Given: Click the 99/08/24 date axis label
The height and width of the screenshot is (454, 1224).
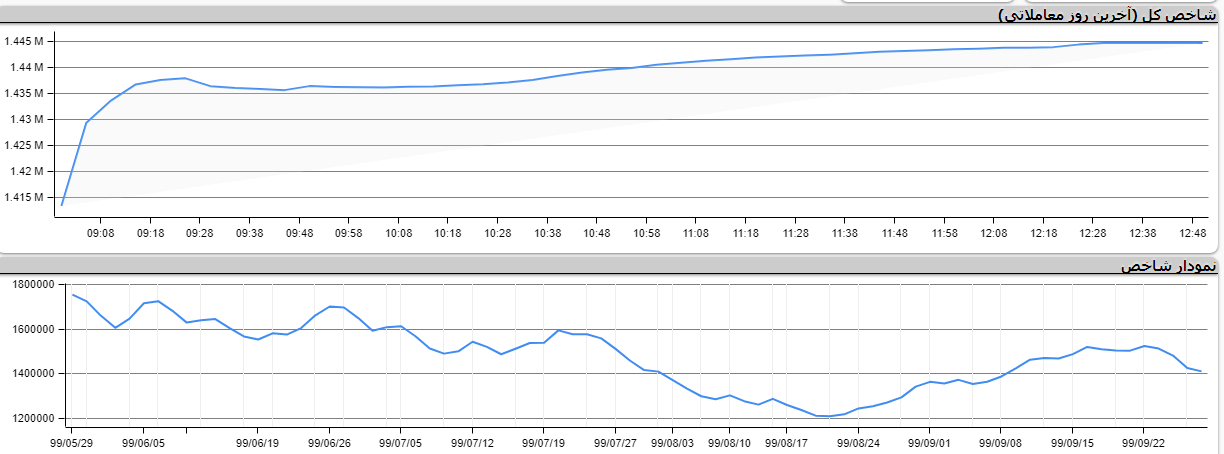Looking at the screenshot, I should [858, 441].
